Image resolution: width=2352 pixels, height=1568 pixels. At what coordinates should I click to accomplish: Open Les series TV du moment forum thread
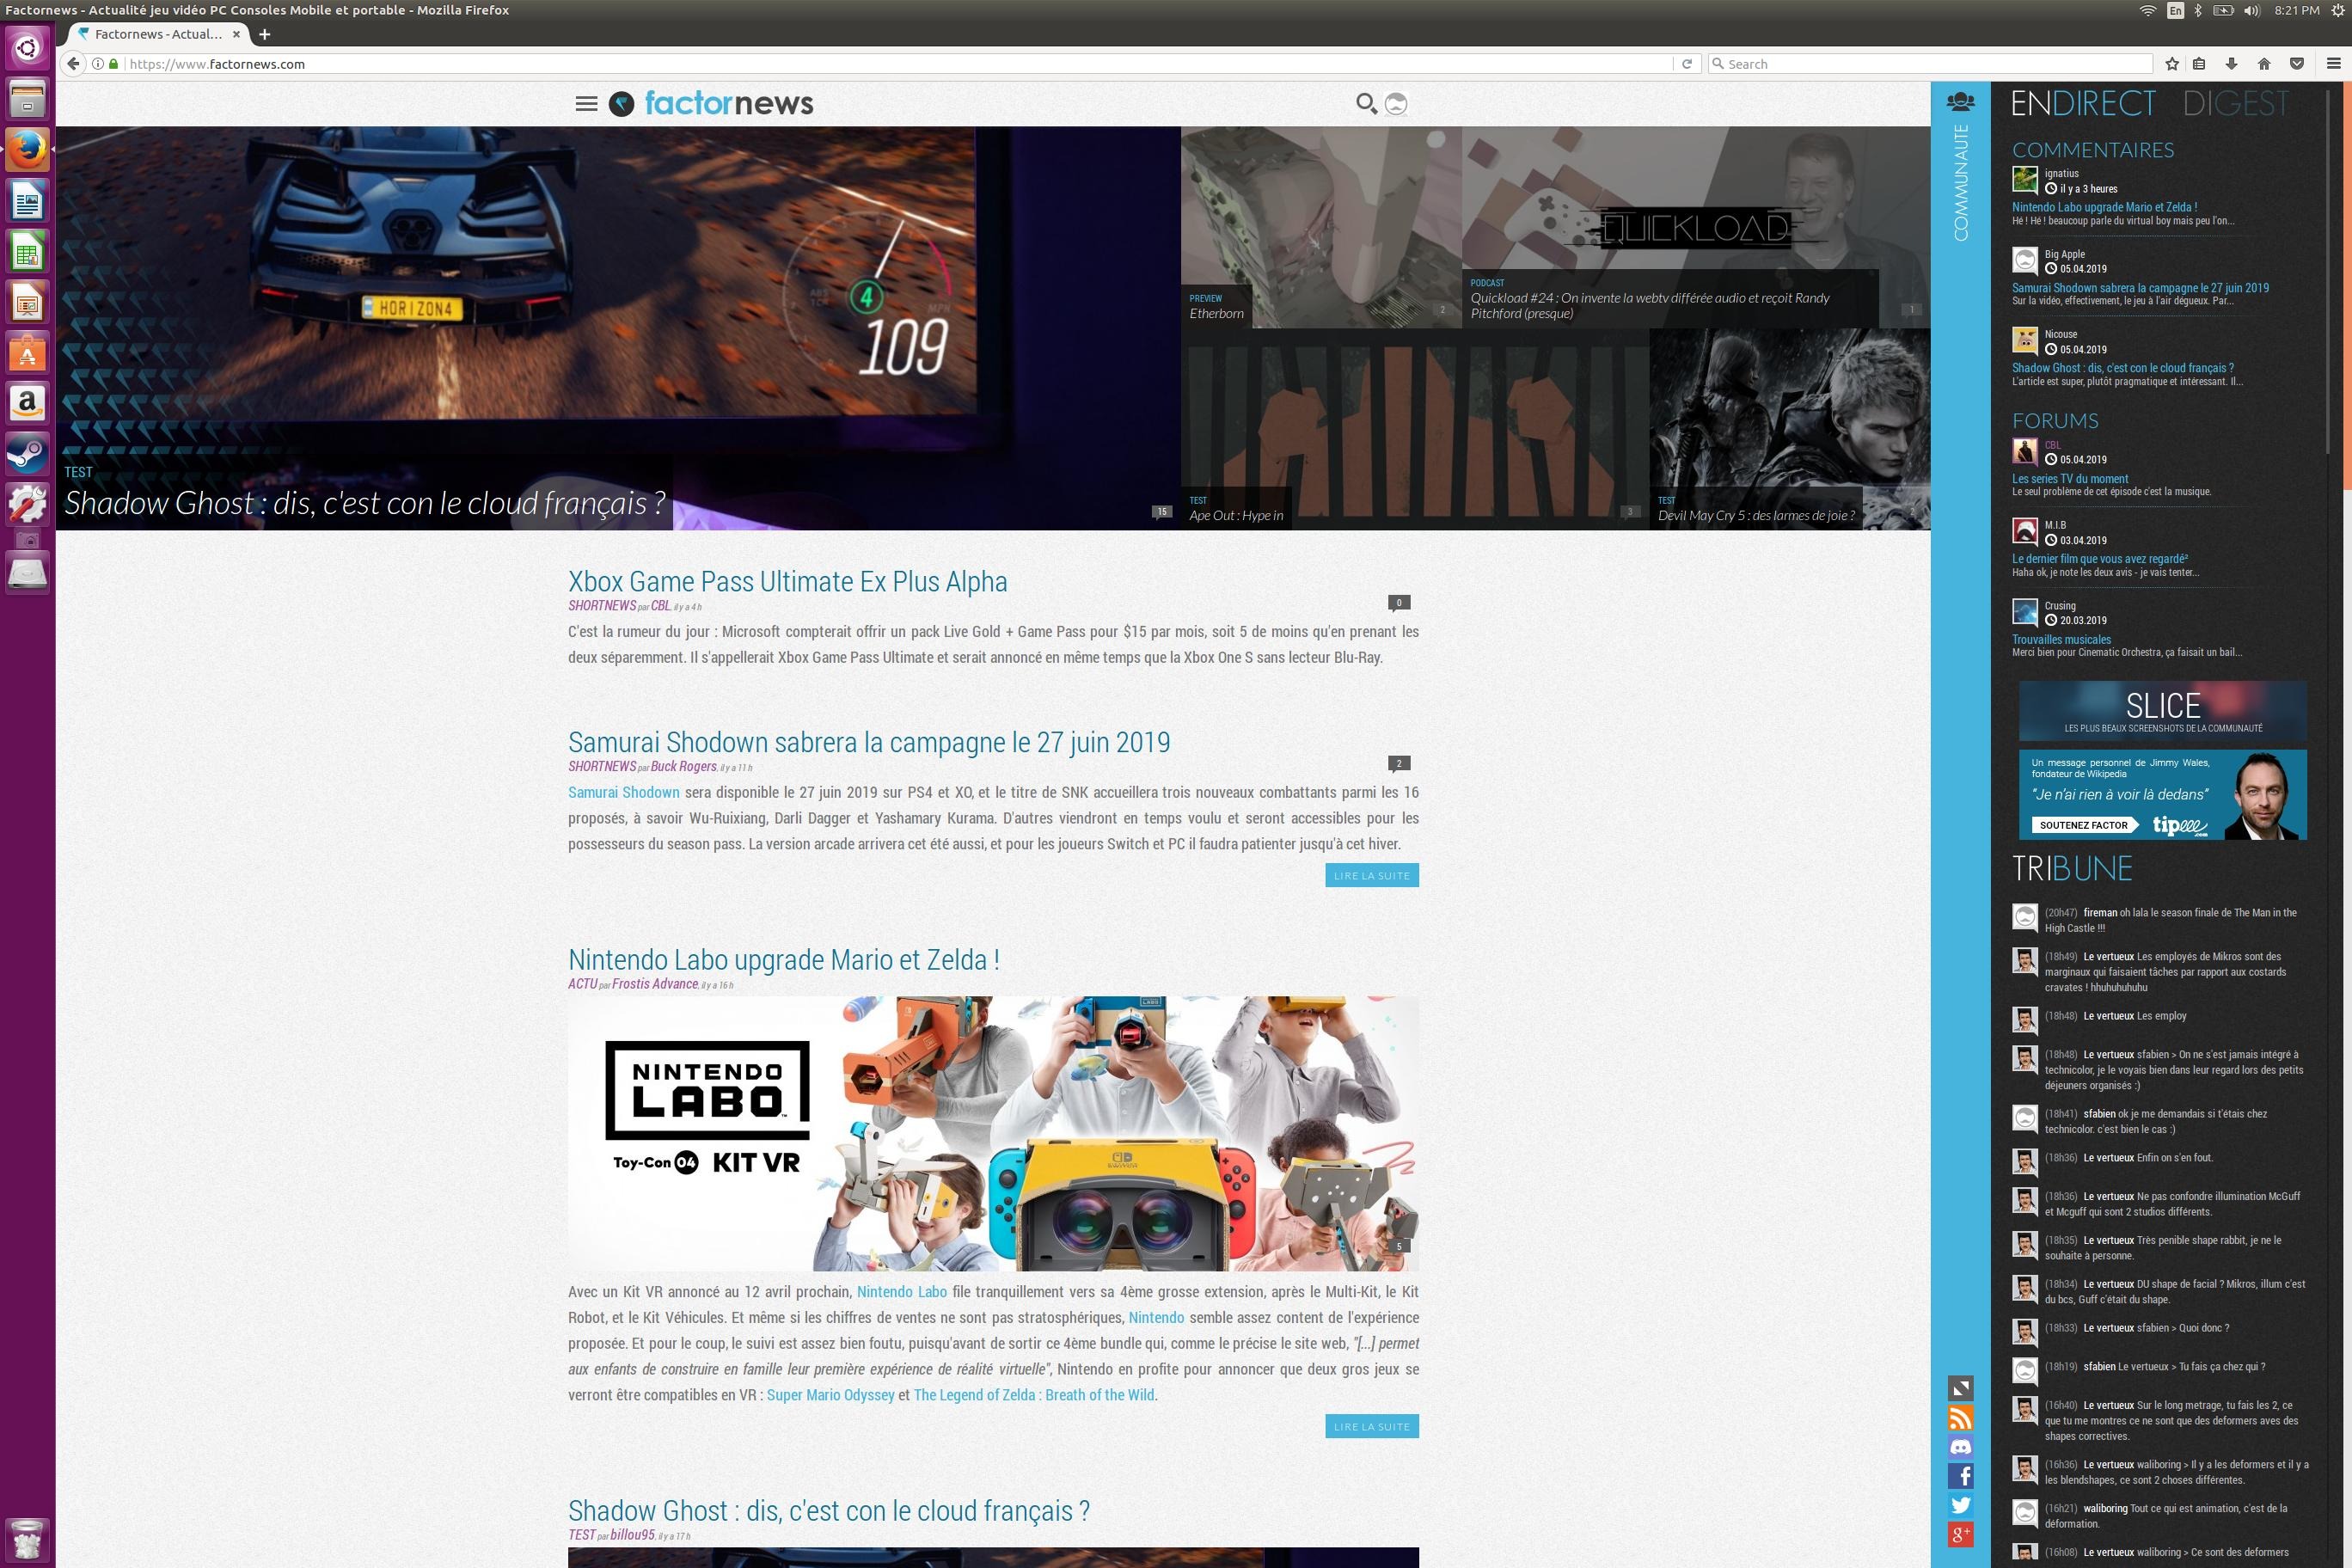(2070, 479)
